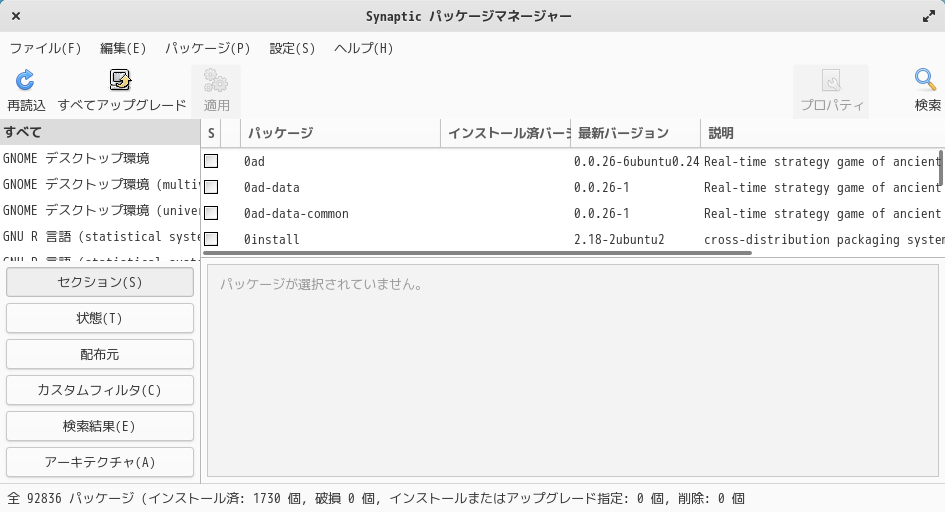Viewport: 945px width, 512px height.
Task: Click the アーキテクチャ(A) button
Action: click(x=100, y=462)
